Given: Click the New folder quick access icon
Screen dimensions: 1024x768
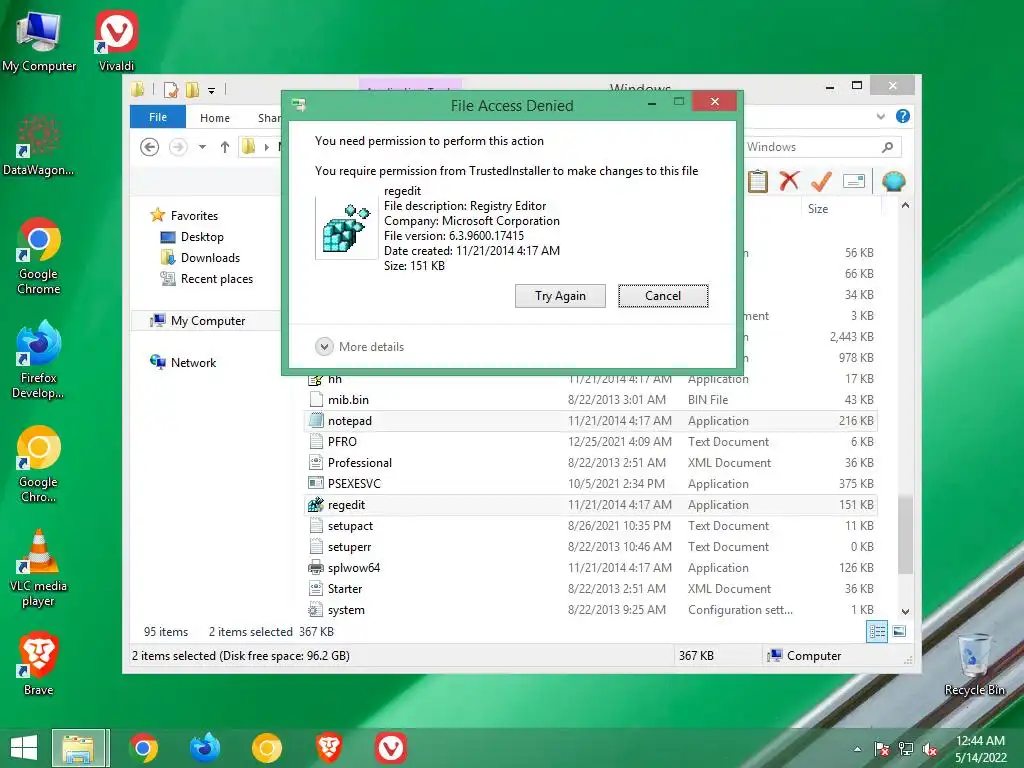Looking at the screenshot, I should [x=192, y=89].
